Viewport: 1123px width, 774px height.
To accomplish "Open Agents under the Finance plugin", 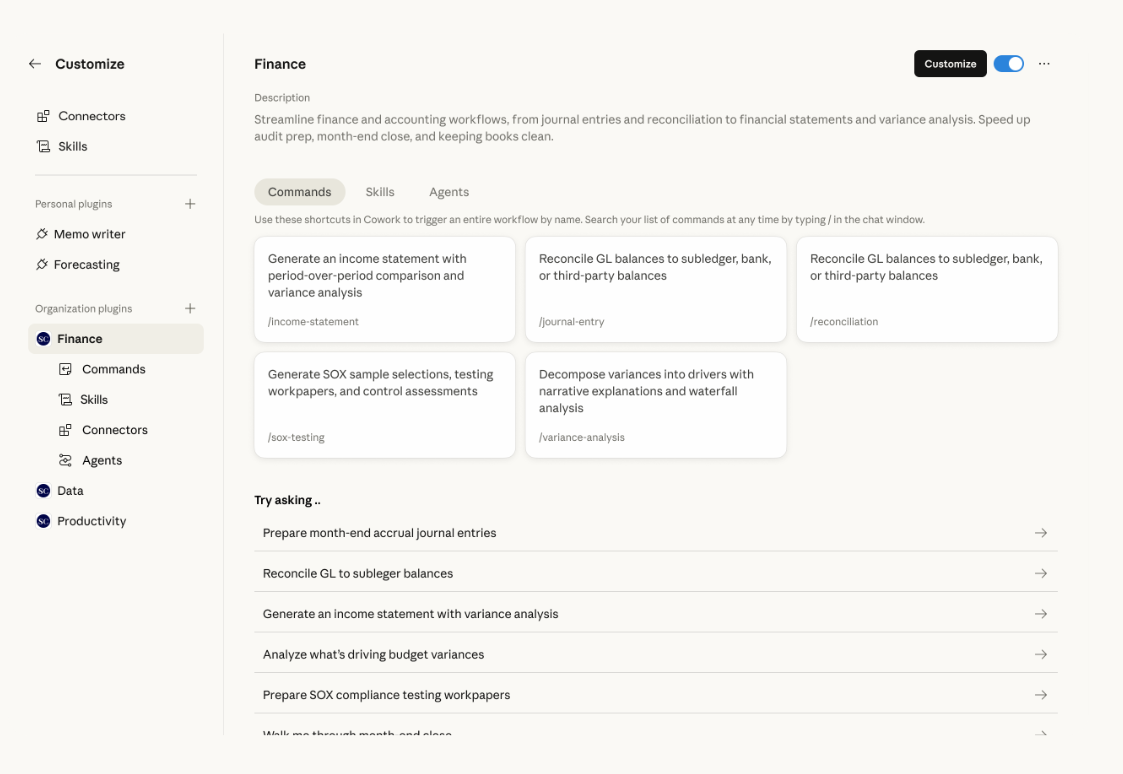I will [x=101, y=461].
